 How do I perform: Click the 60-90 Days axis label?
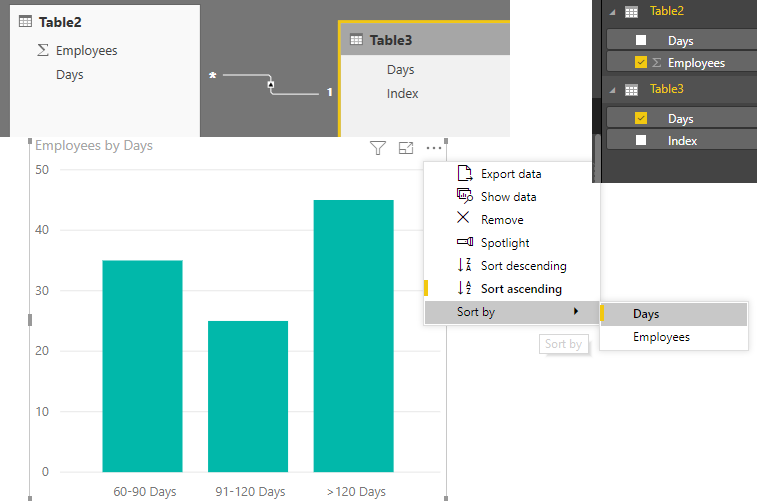pyautogui.click(x=145, y=492)
